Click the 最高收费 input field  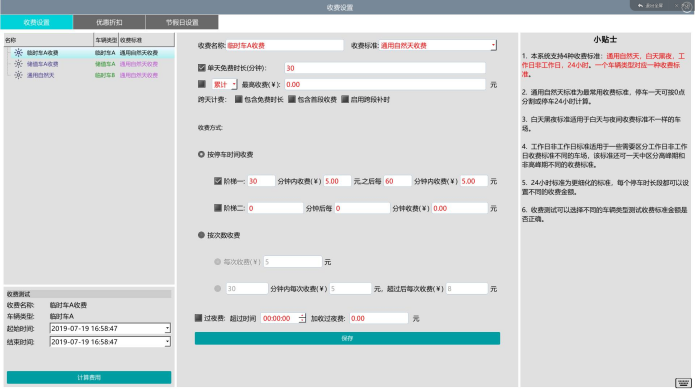(385, 84)
